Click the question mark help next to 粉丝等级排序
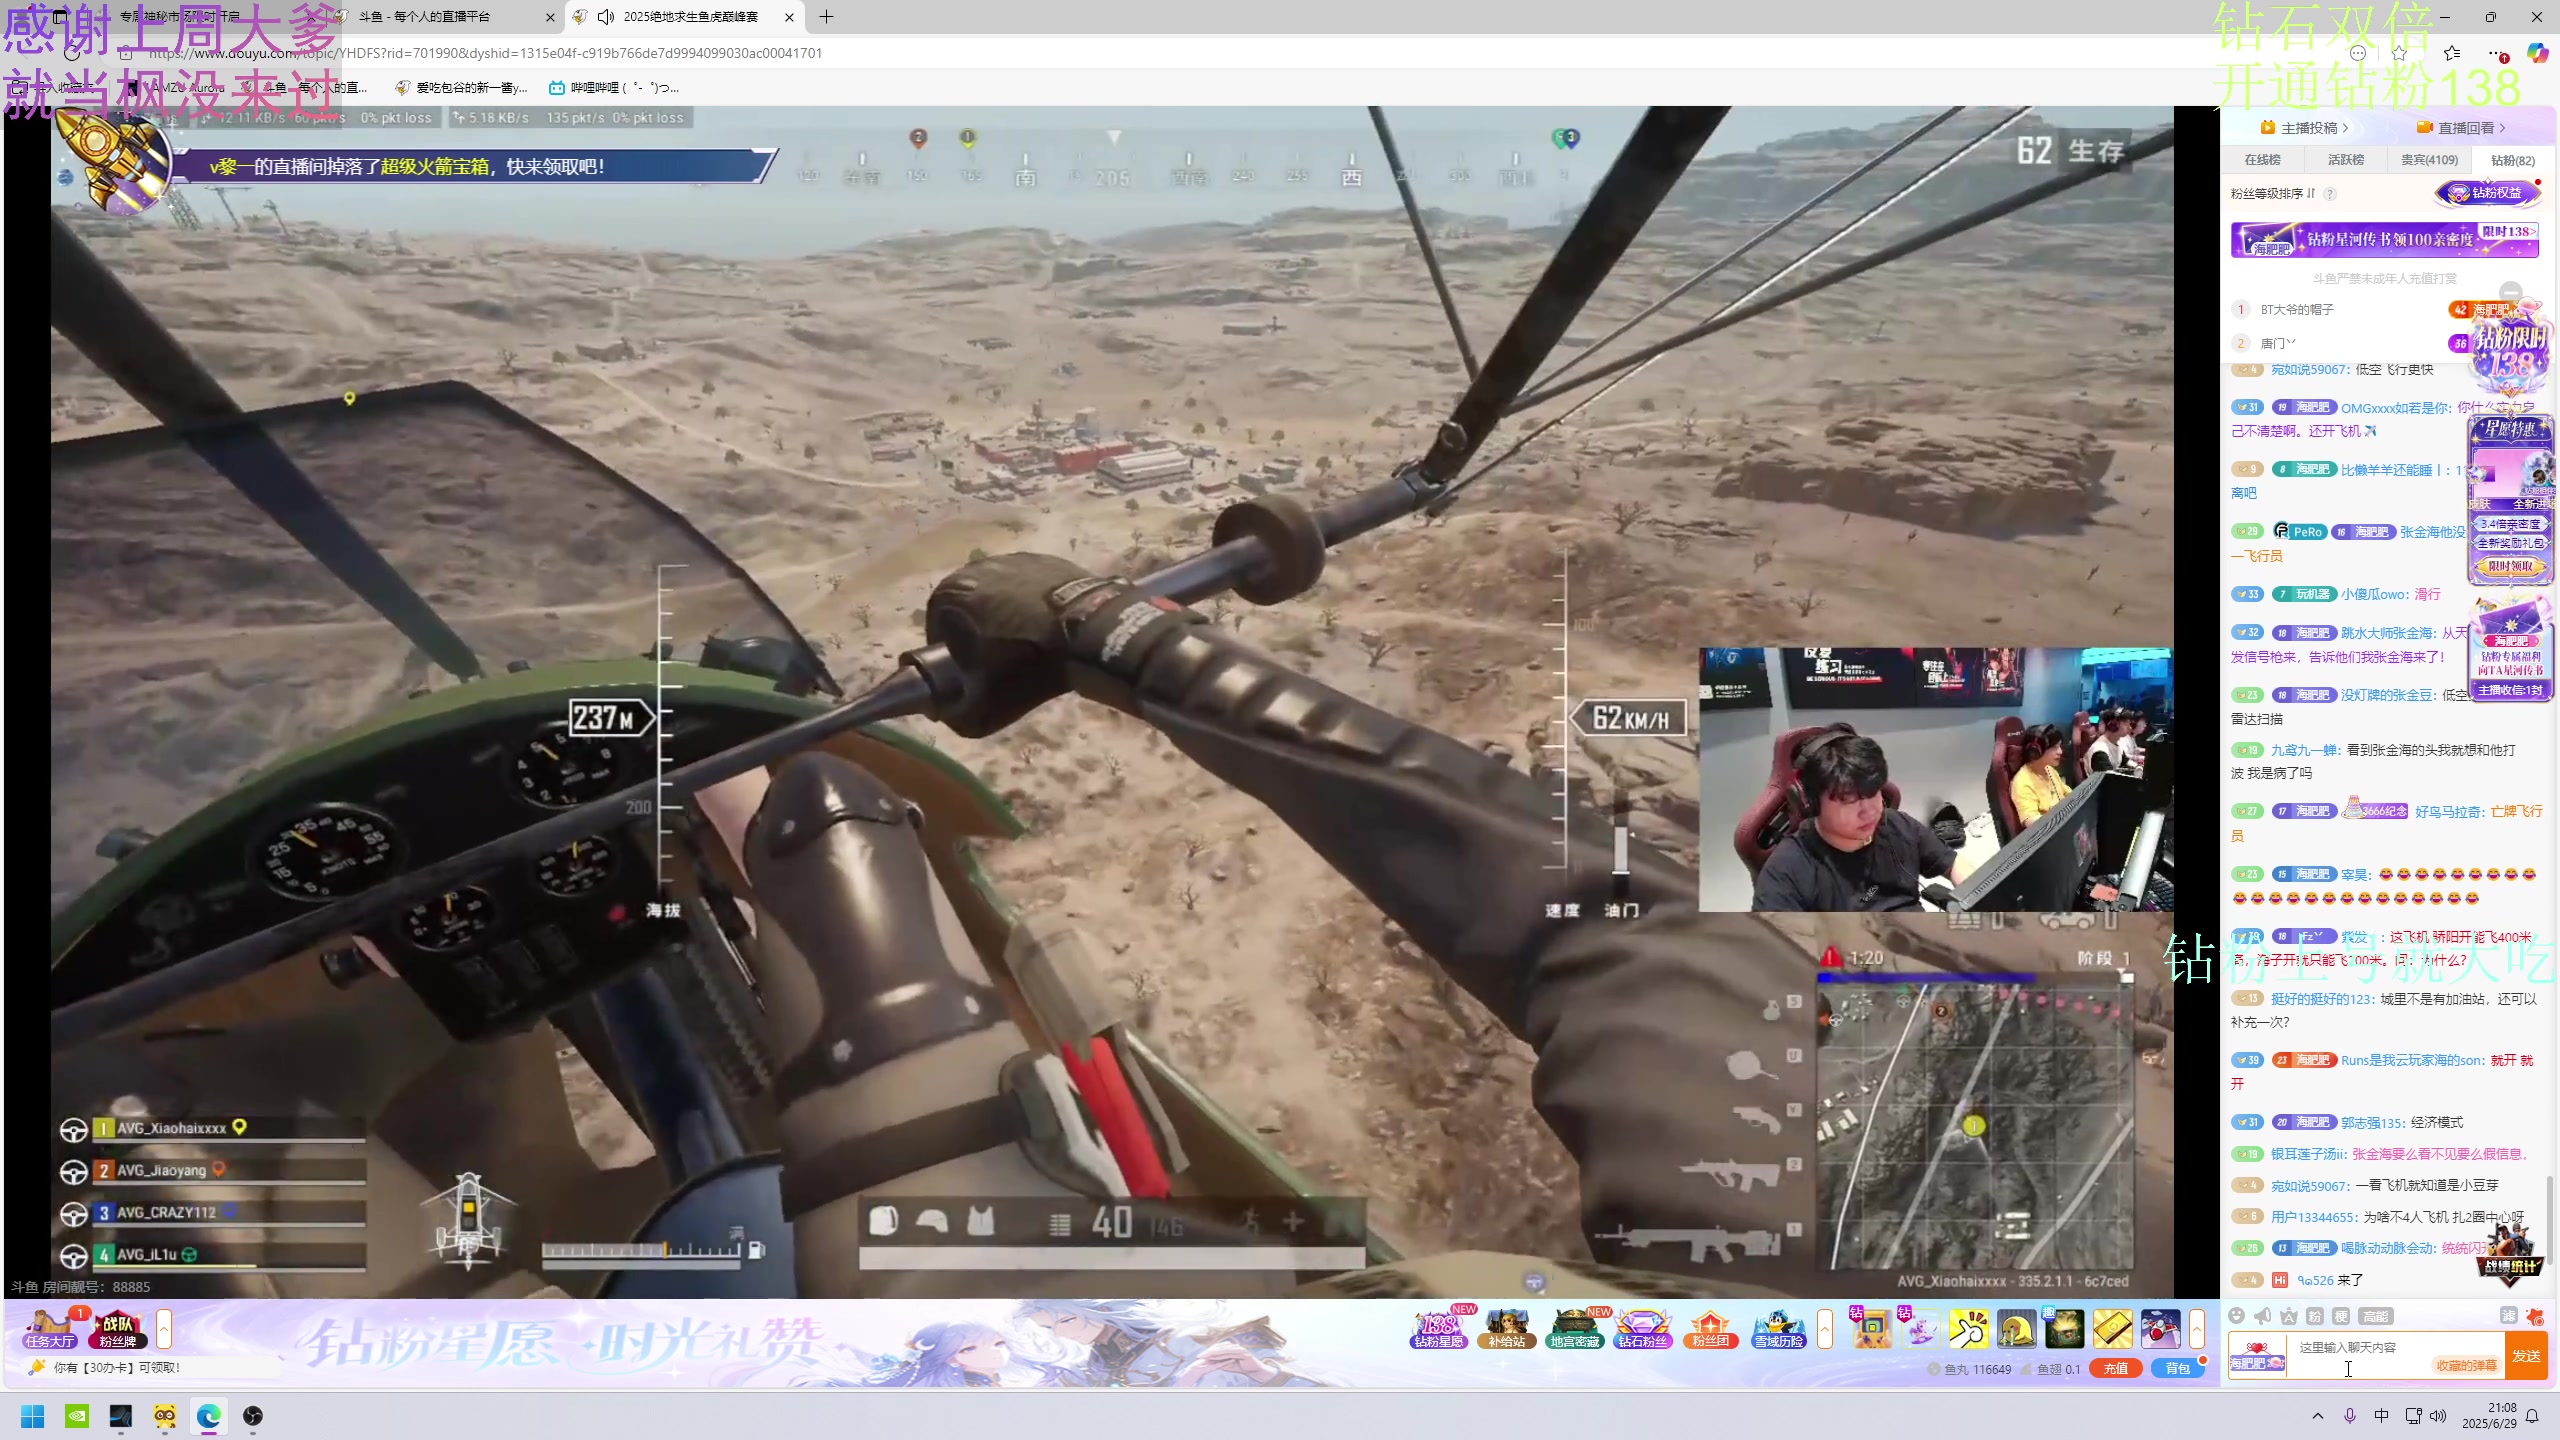 pos(2330,194)
